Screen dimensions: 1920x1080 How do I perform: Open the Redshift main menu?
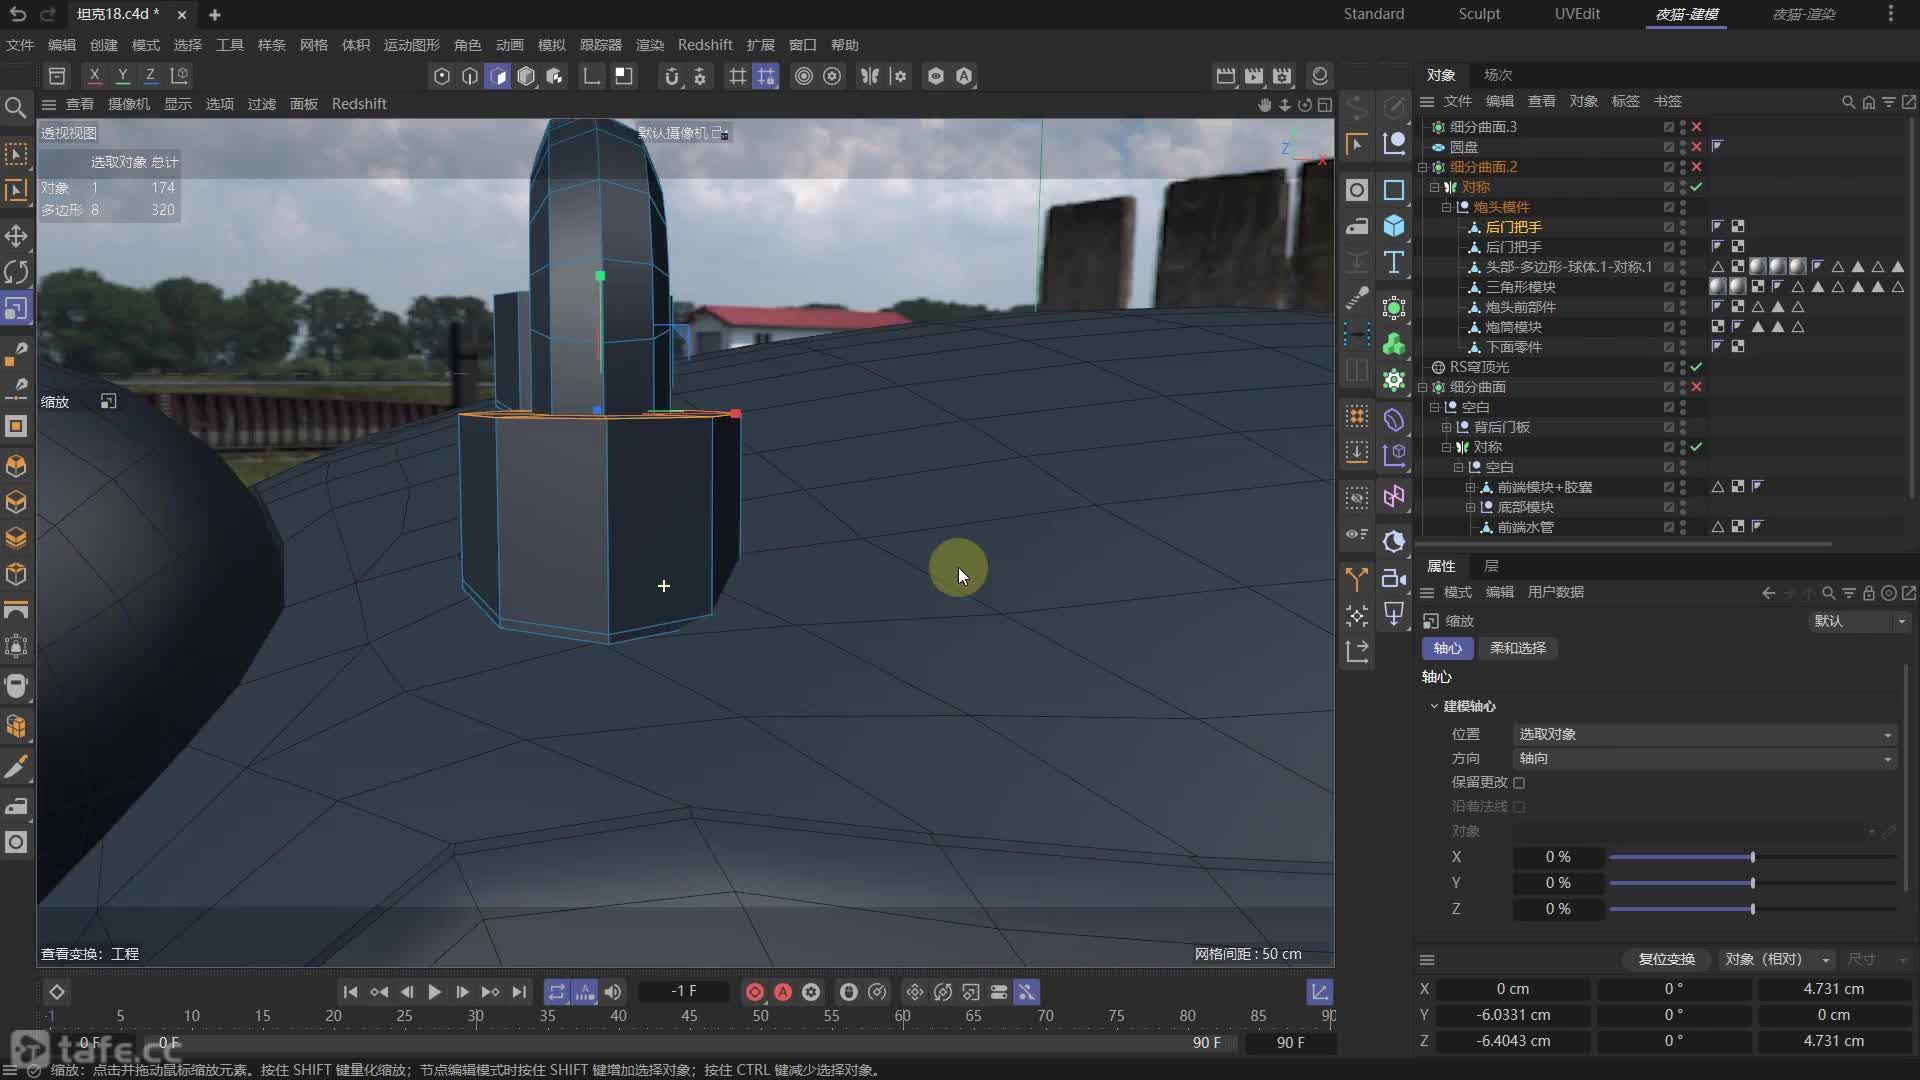click(705, 45)
